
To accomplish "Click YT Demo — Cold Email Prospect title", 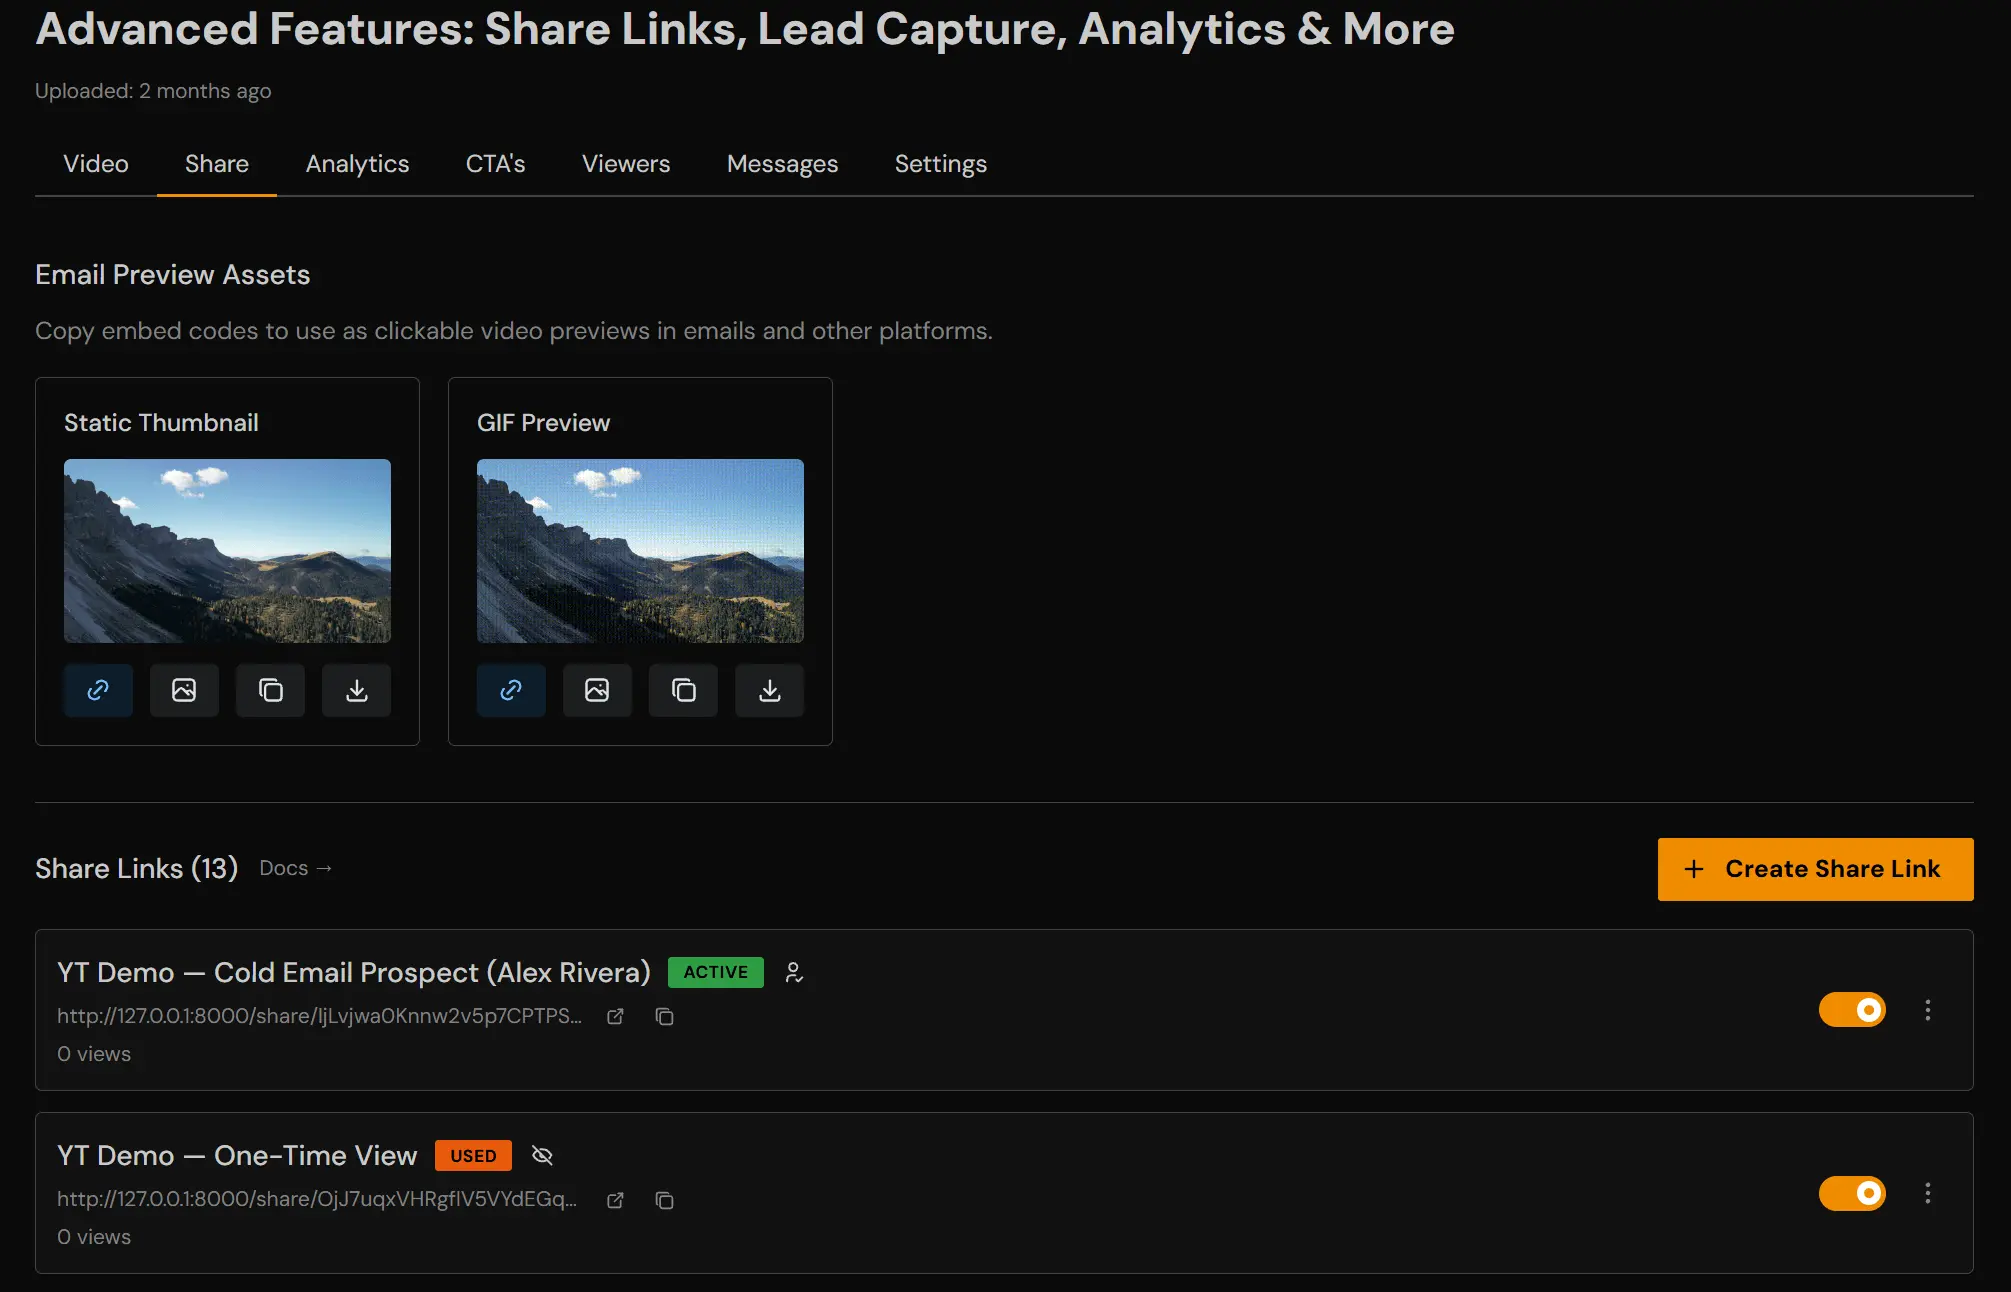I will pyautogui.click(x=354, y=972).
